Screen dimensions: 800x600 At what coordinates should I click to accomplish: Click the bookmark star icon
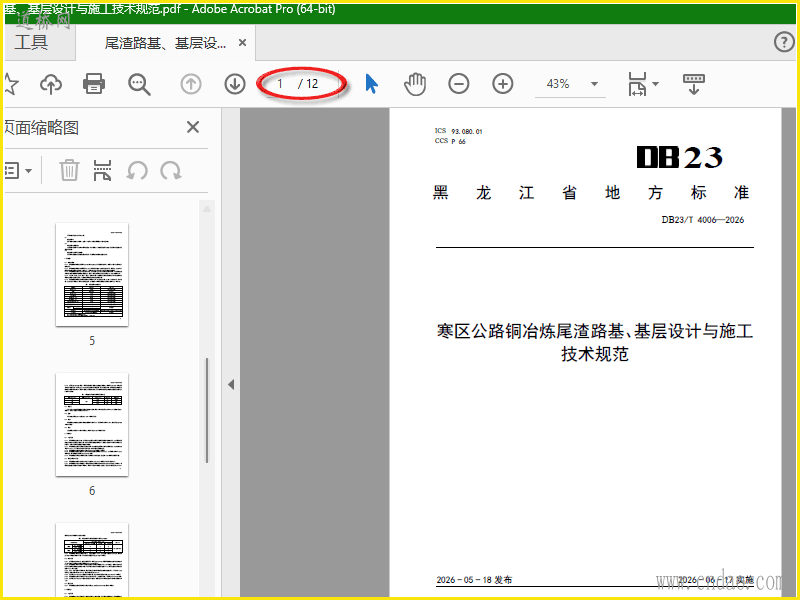[10, 84]
